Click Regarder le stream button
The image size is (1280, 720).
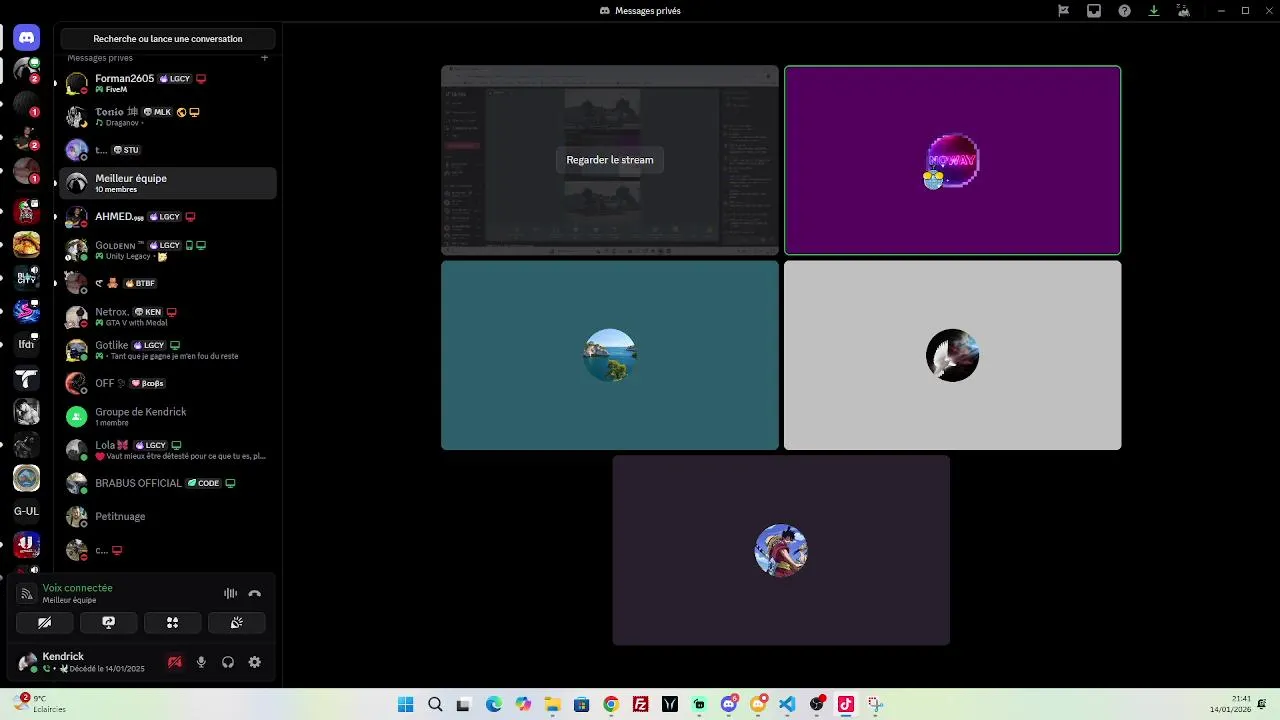(610, 160)
